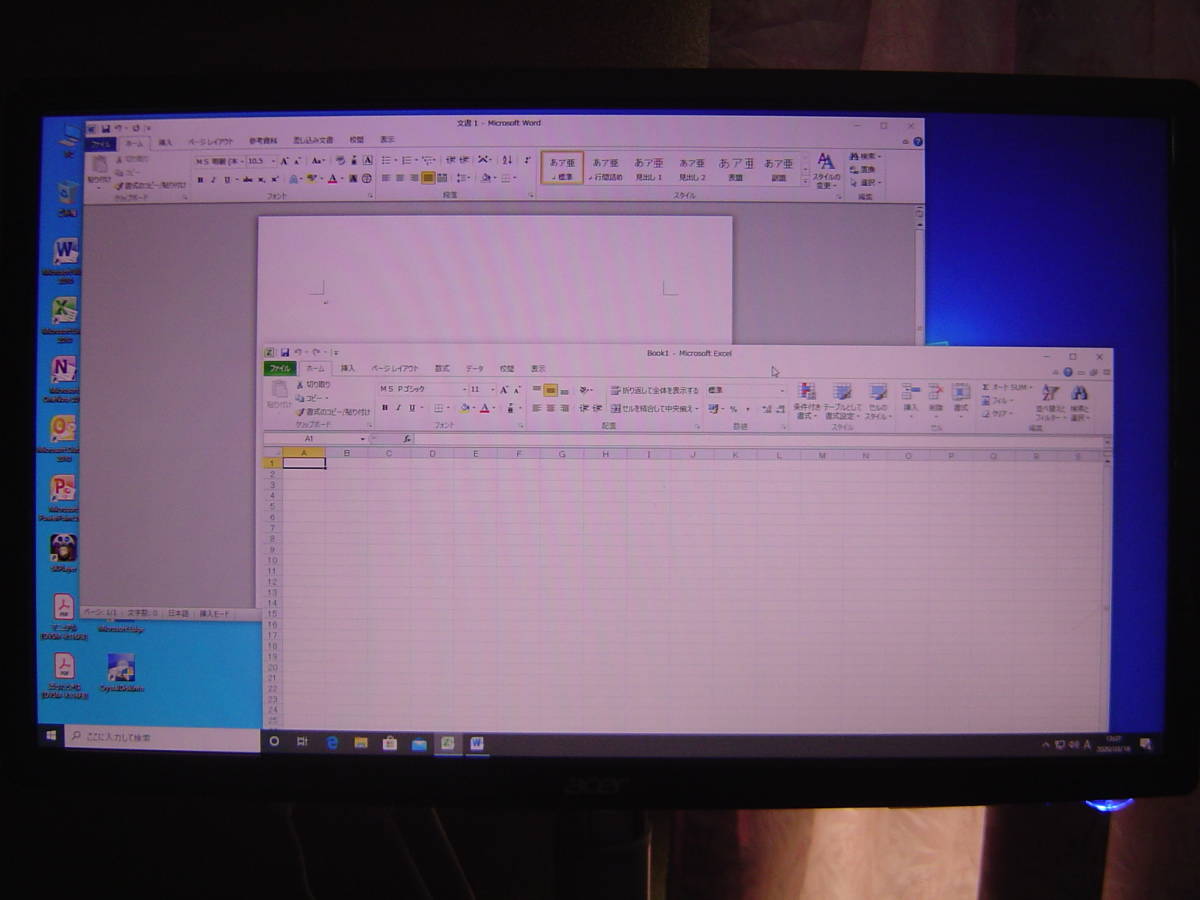Image resolution: width=1200 pixels, height=900 pixels.
Task: Open the Excel Name Box dropdown arrow
Action: 363,439
